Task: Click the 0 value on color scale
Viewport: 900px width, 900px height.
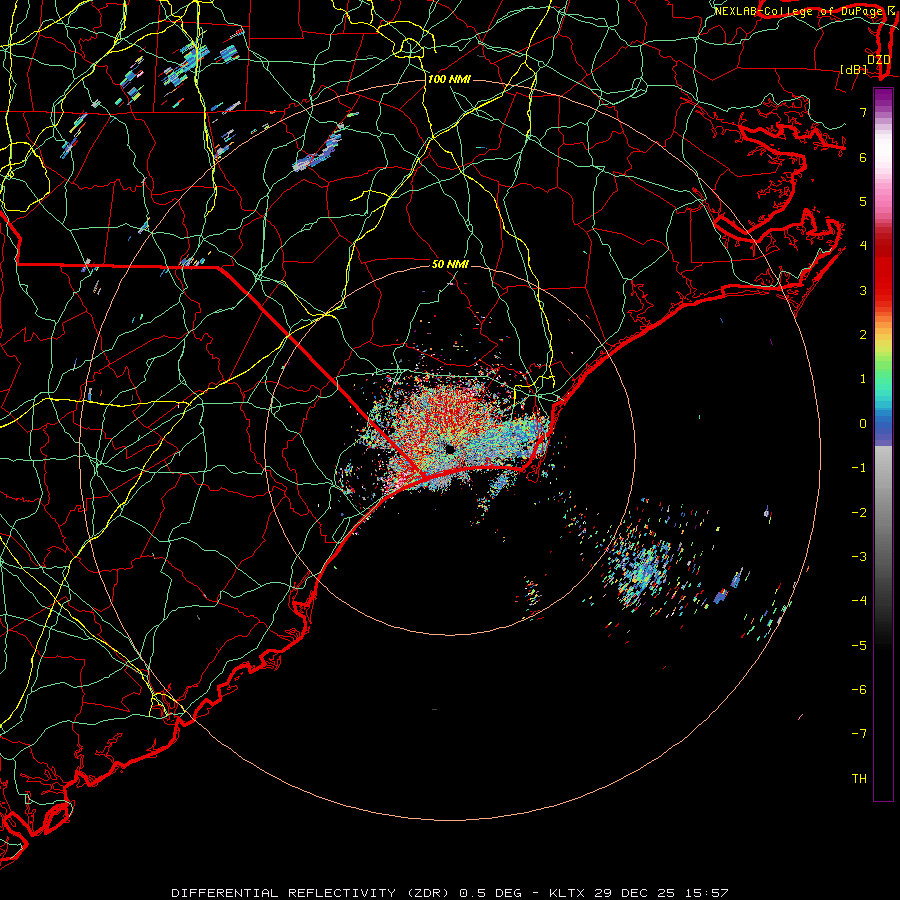Action: [863, 423]
